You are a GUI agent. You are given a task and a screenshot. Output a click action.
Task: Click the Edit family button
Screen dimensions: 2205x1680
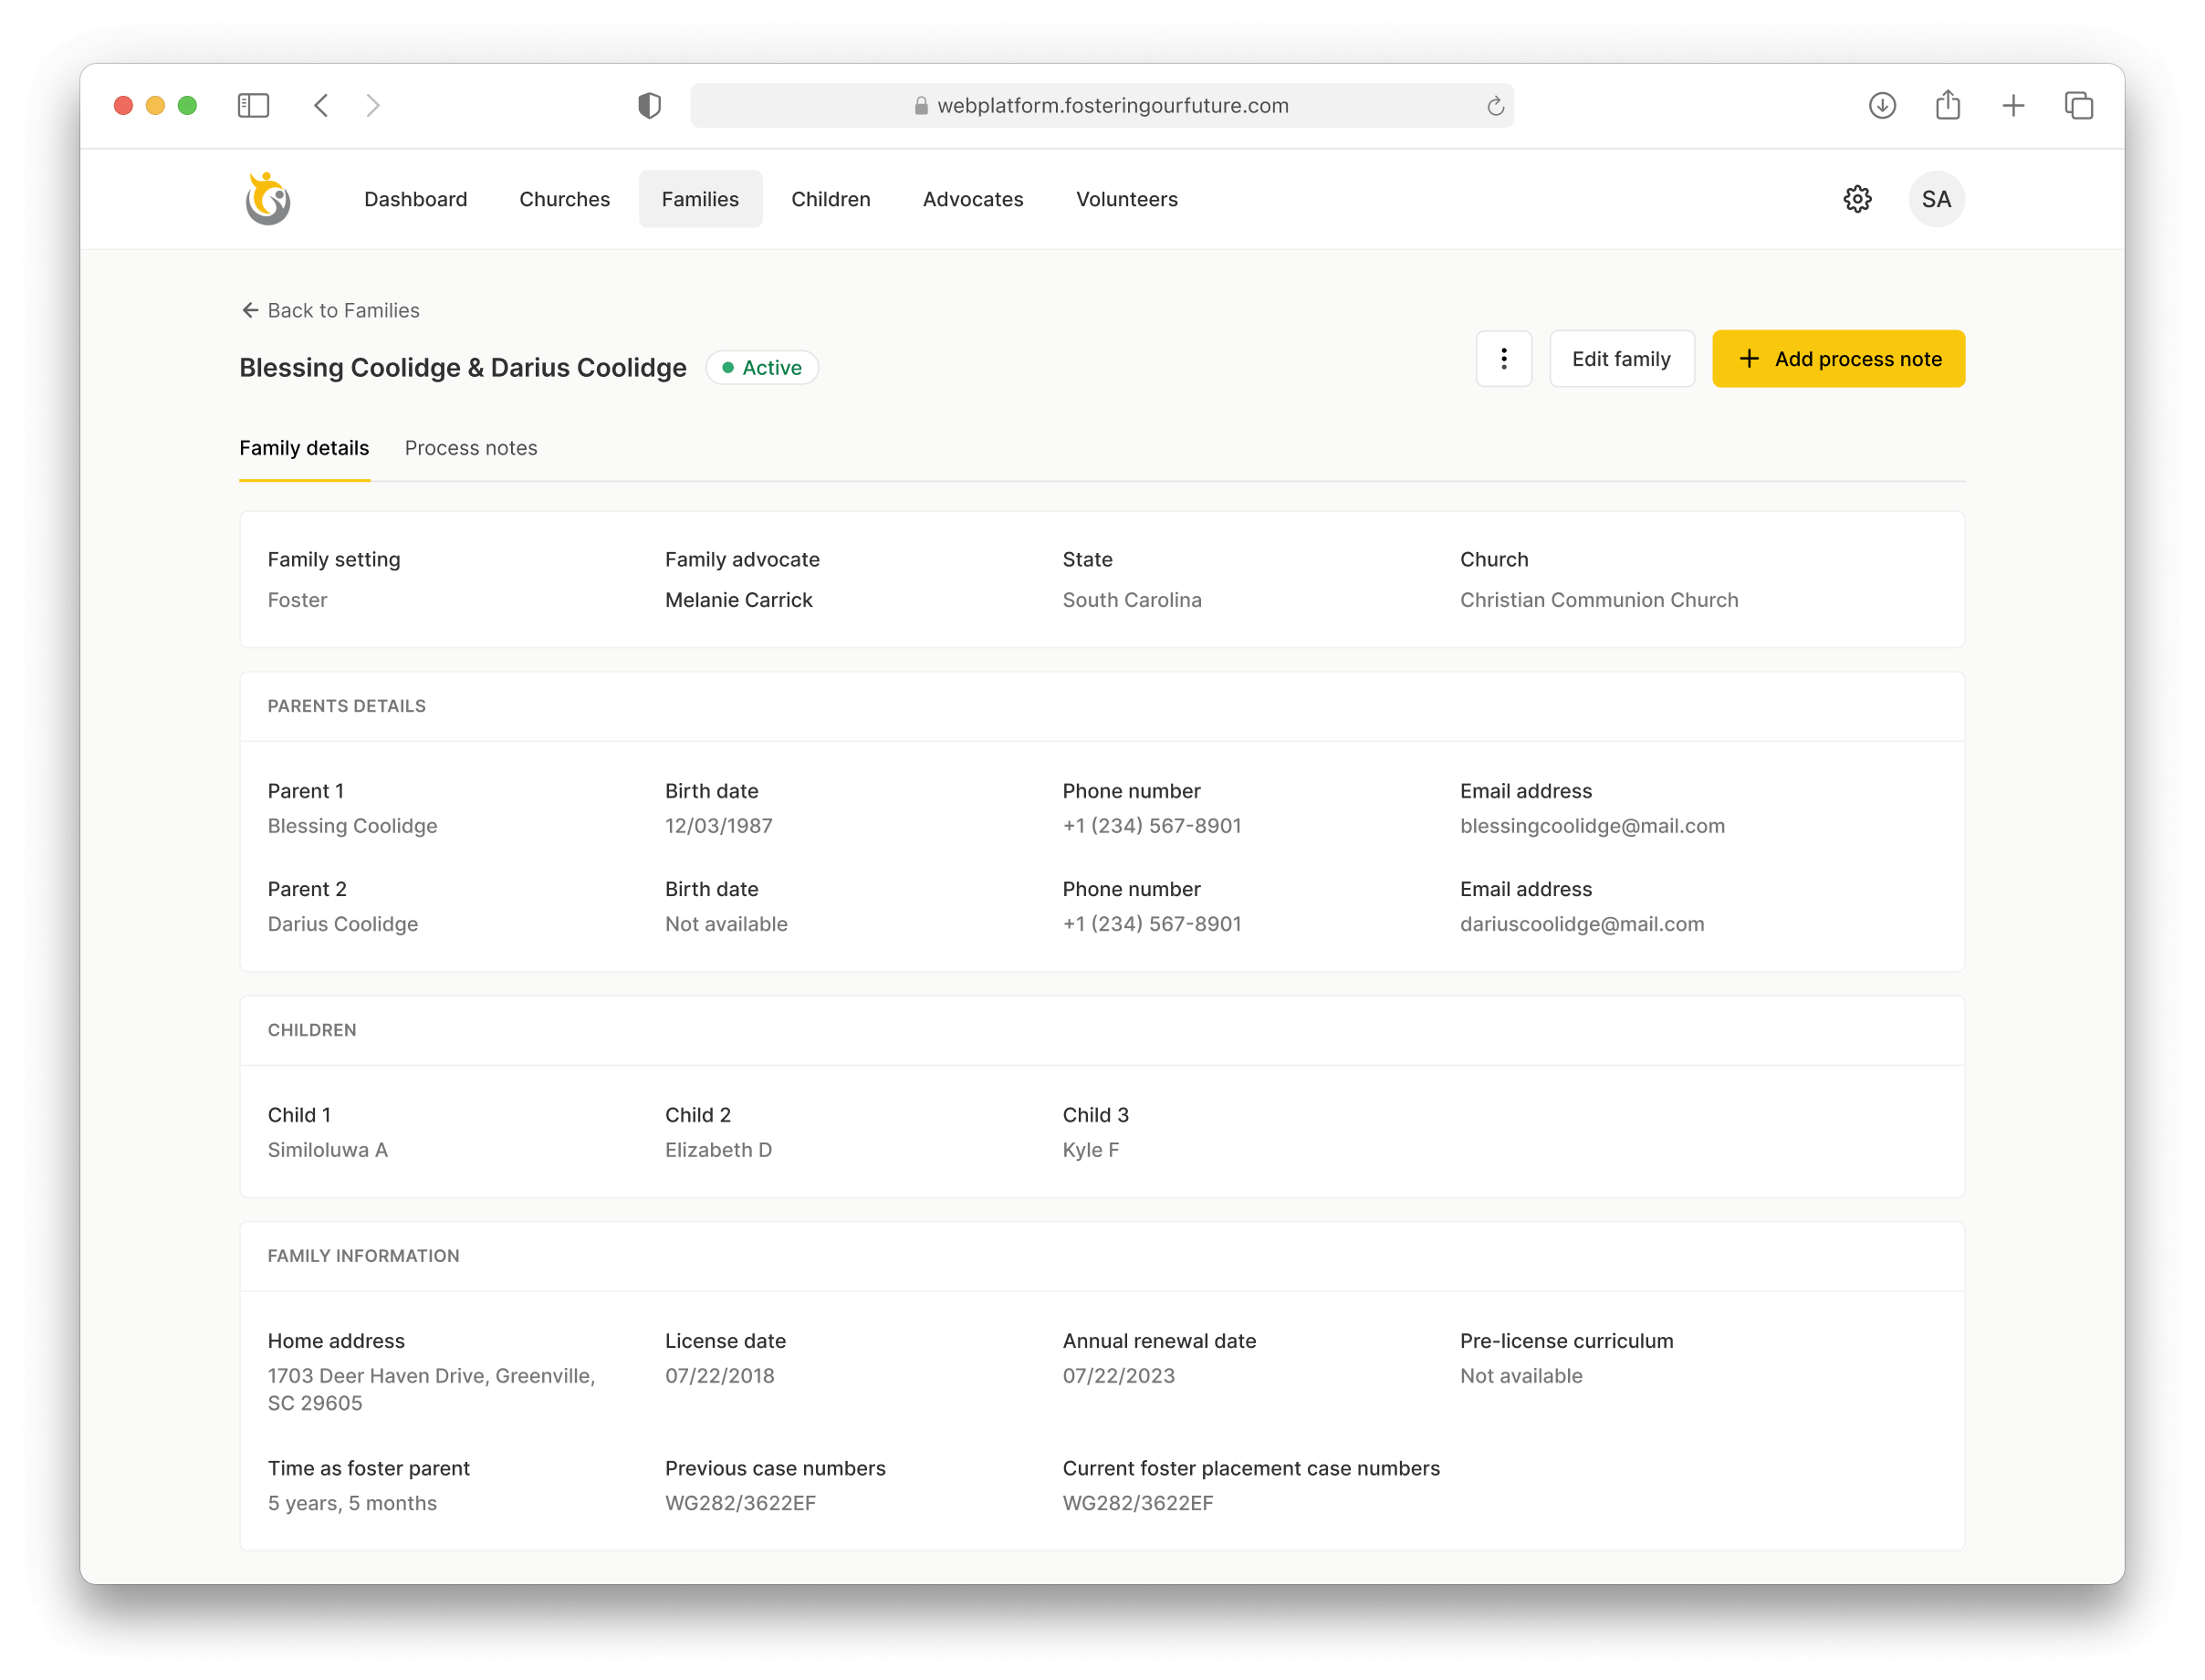(x=1620, y=359)
